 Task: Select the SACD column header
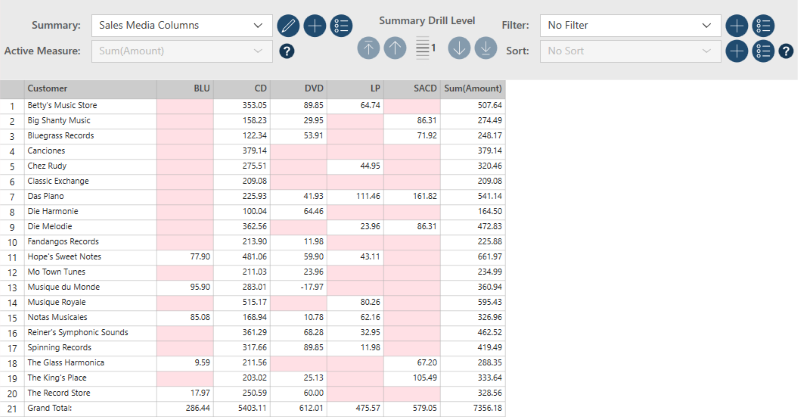(413, 88)
